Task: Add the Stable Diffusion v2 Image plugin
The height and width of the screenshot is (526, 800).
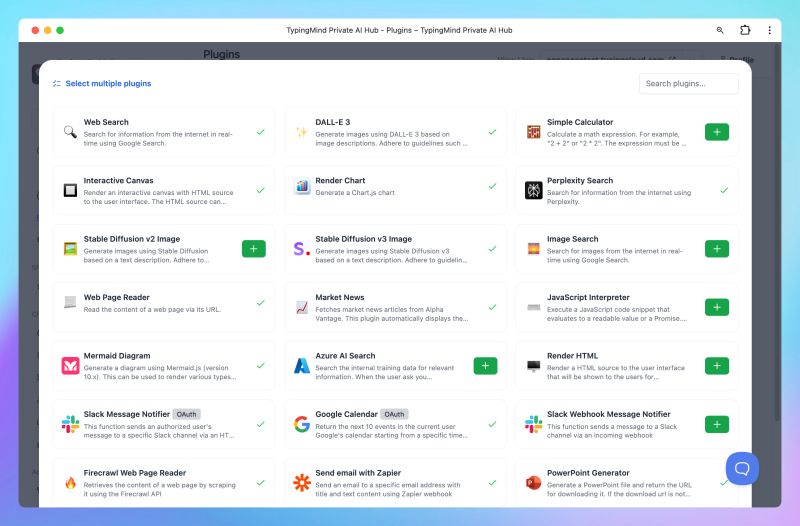Action: click(x=254, y=249)
